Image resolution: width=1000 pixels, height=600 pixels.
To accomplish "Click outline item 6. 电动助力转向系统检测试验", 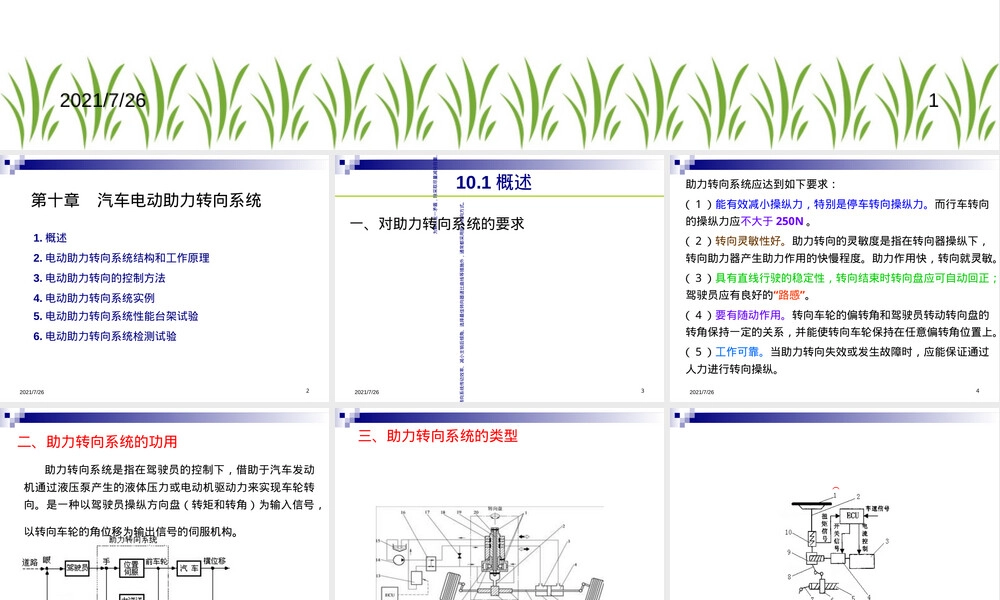I will [105, 336].
